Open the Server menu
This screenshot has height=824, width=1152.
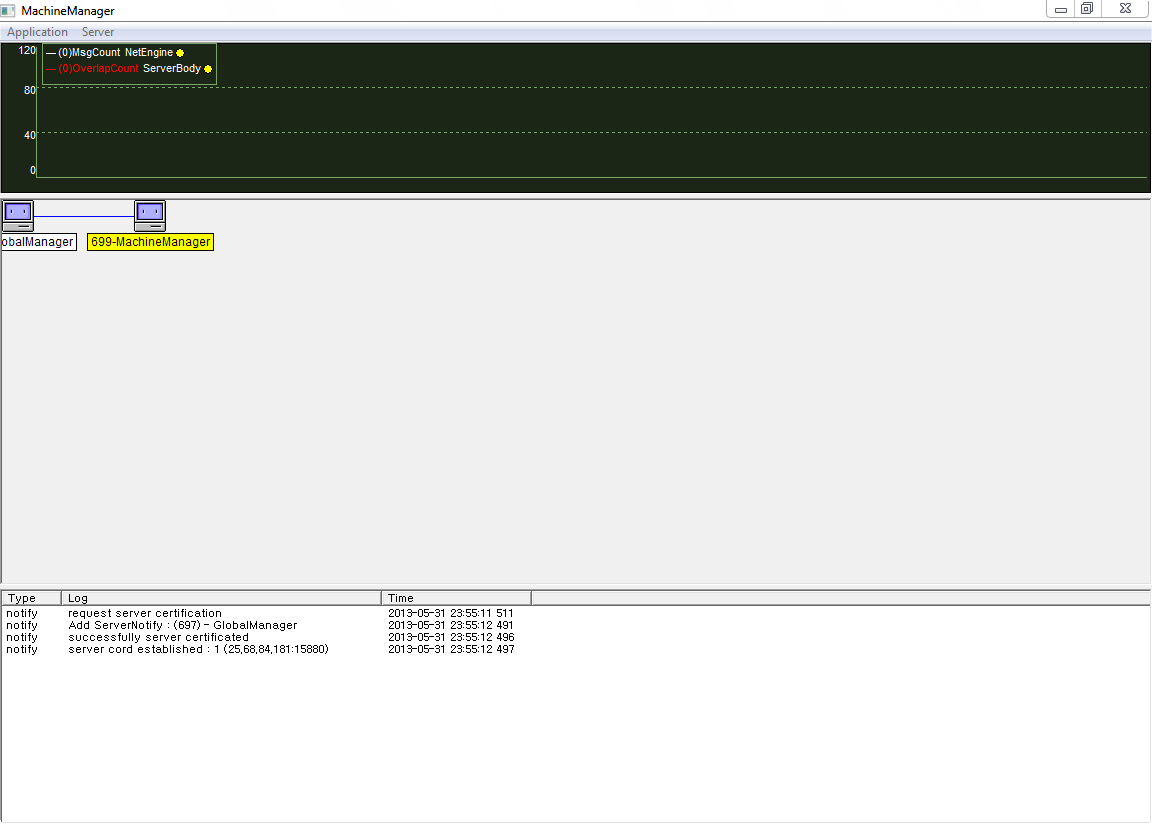pyautogui.click(x=98, y=32)
